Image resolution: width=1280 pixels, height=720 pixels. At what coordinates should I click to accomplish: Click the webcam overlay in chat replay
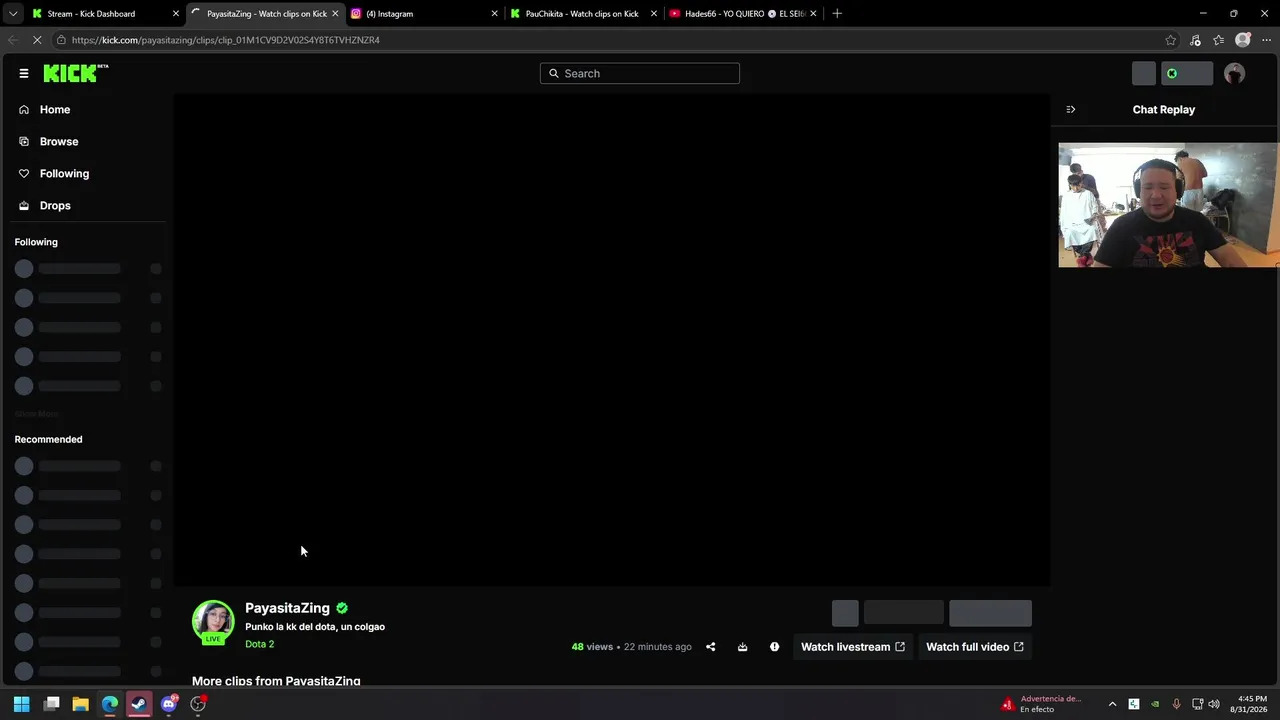tap(1168, 205)
